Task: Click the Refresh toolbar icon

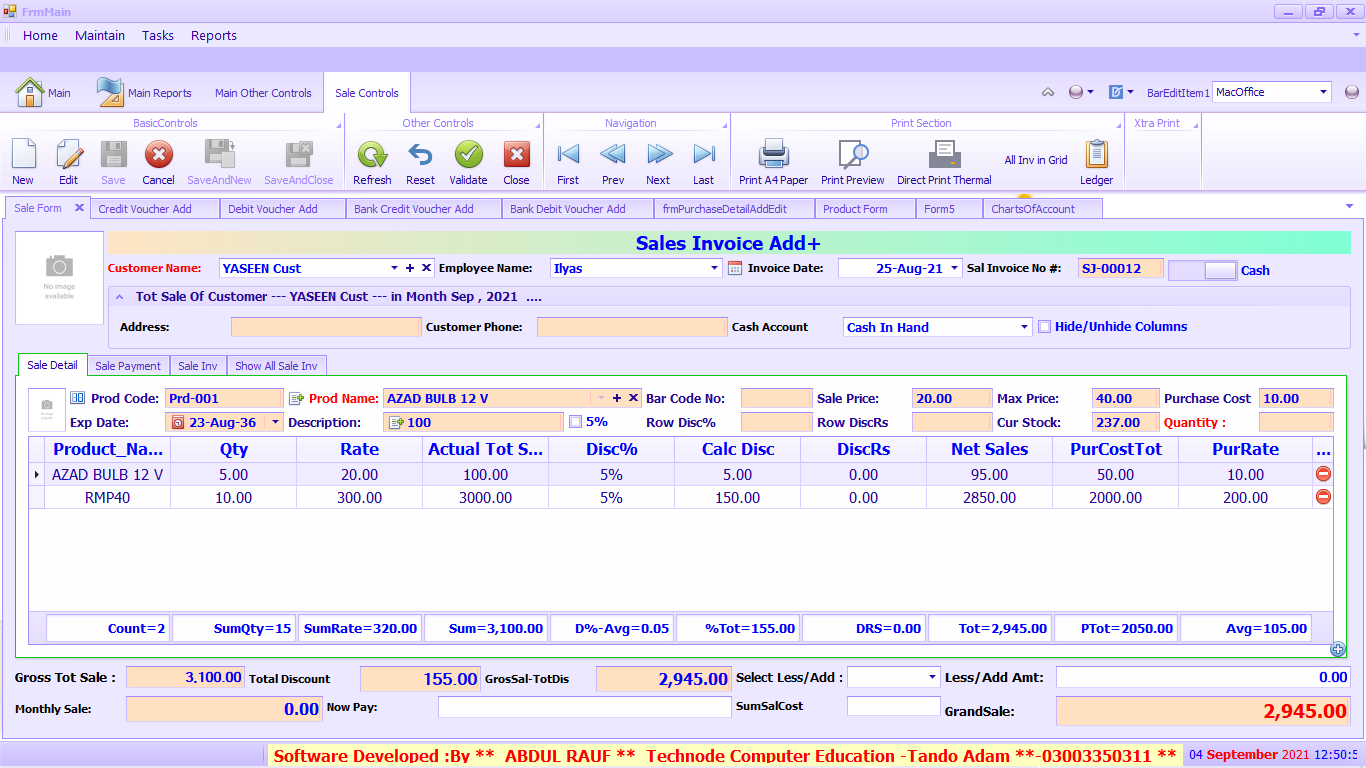Action: click(x=372, y=154)
